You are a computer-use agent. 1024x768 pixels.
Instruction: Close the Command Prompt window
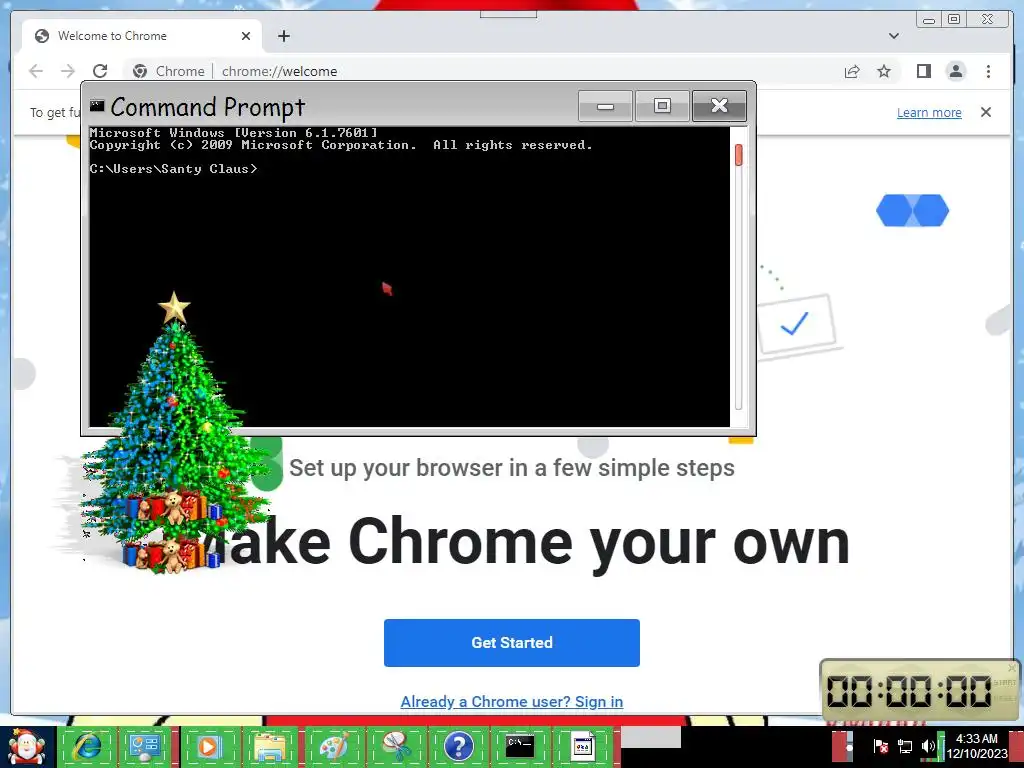click(719, 106)
